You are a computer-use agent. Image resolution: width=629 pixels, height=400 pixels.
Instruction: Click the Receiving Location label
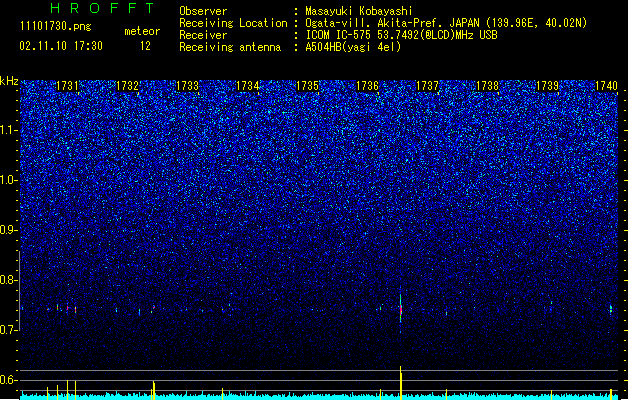click(233, 23)
